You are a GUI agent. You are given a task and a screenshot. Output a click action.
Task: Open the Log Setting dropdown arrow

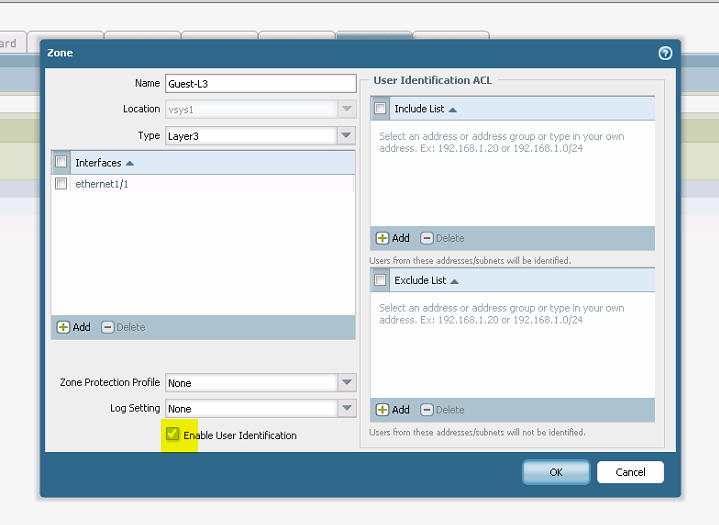coord(347,408)
